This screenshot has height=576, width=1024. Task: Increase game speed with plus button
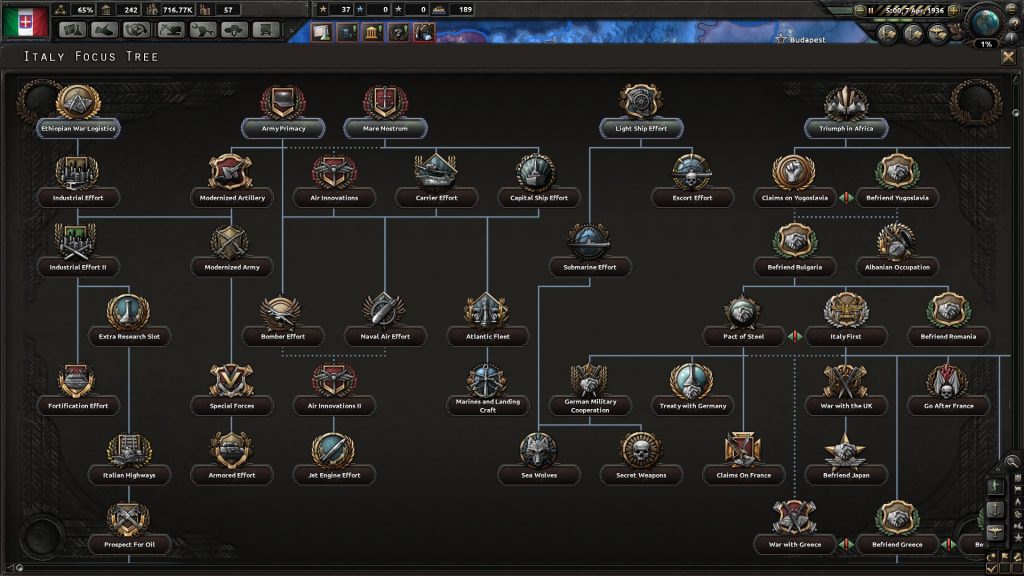point(953,10)
